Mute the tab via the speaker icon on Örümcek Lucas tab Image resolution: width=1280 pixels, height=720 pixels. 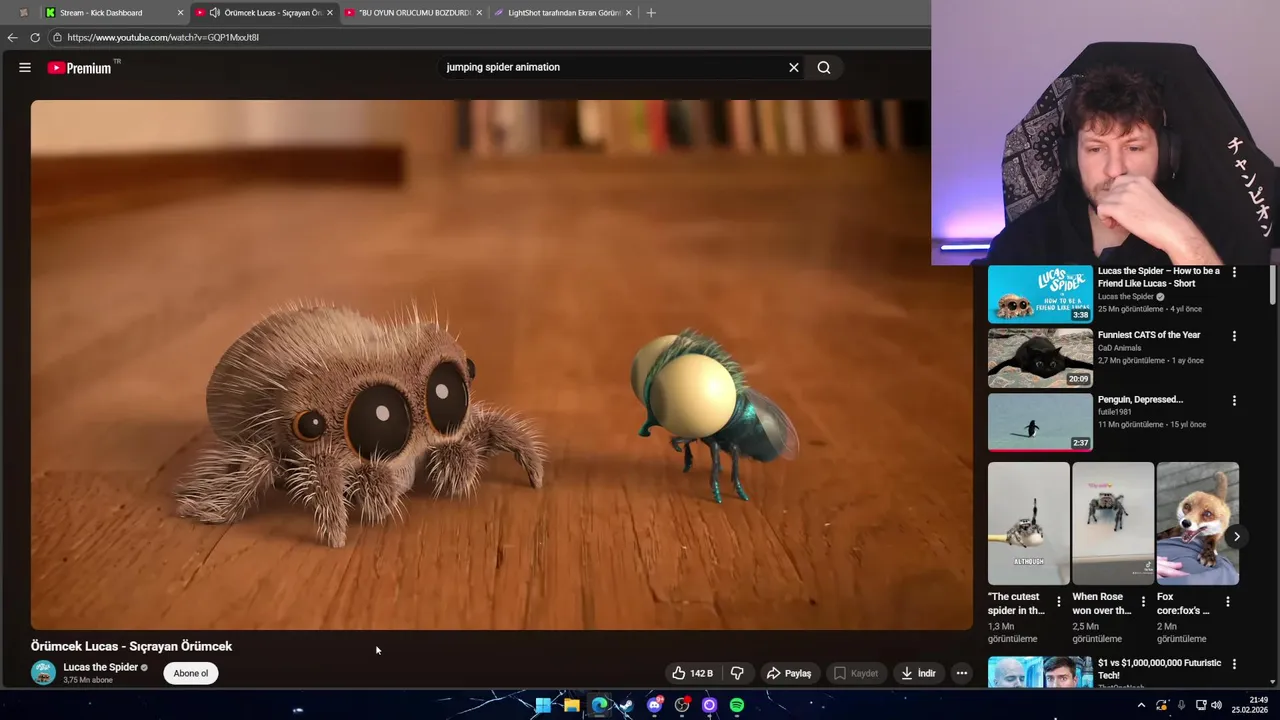(214, 13)
